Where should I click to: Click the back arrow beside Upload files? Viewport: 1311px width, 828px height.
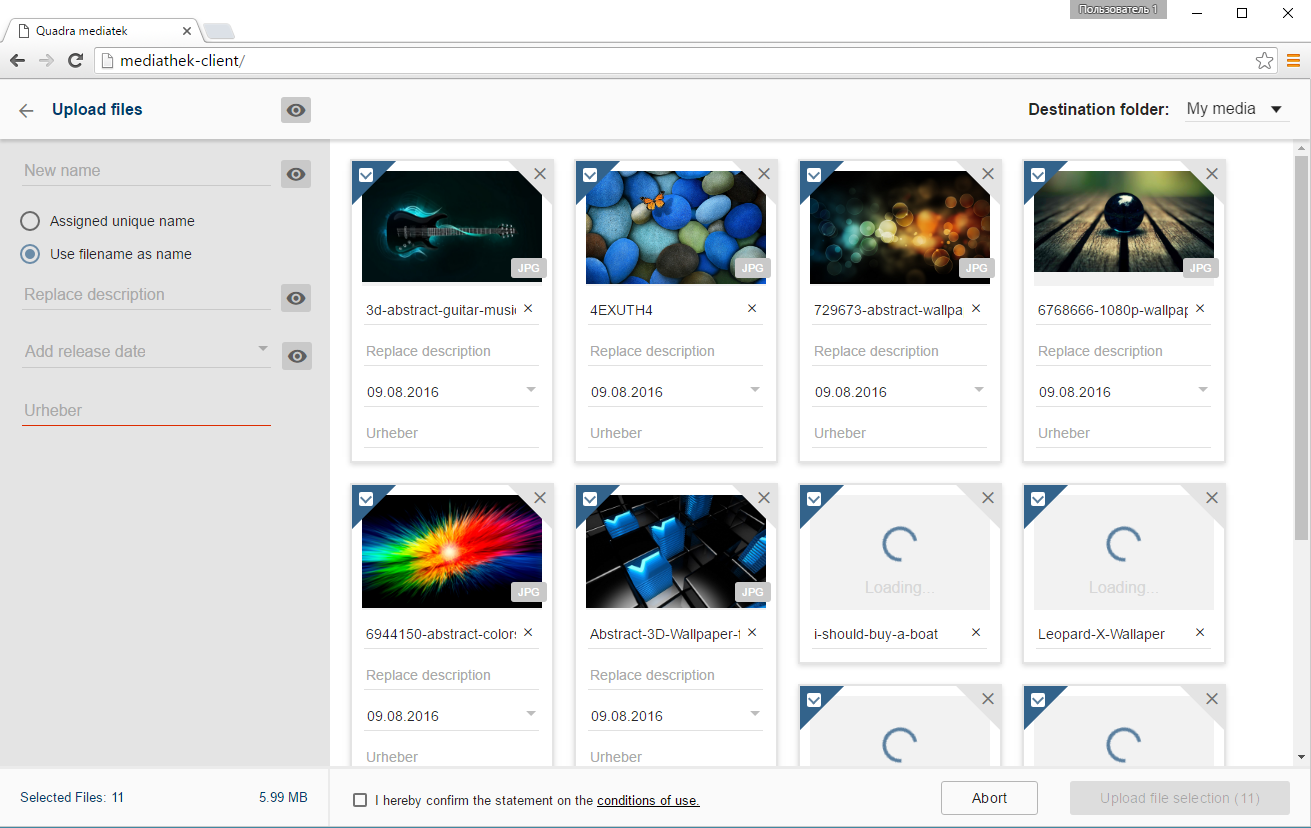point(27,111)
